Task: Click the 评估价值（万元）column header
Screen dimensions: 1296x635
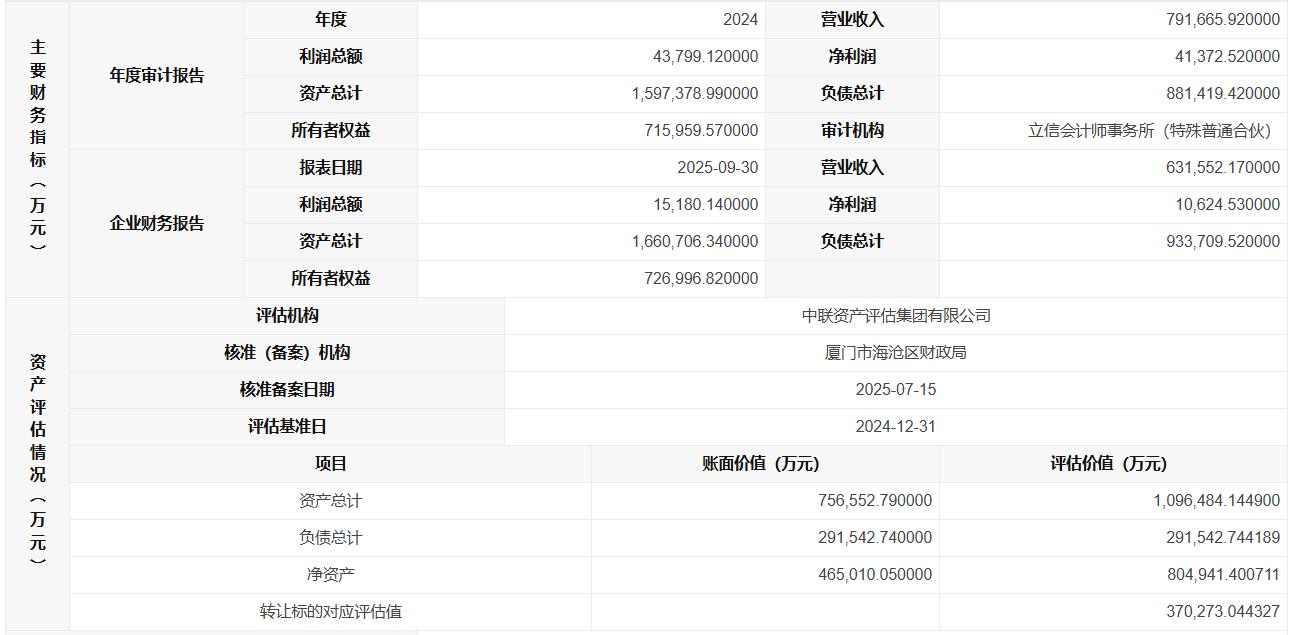Action: point(1113,464)
